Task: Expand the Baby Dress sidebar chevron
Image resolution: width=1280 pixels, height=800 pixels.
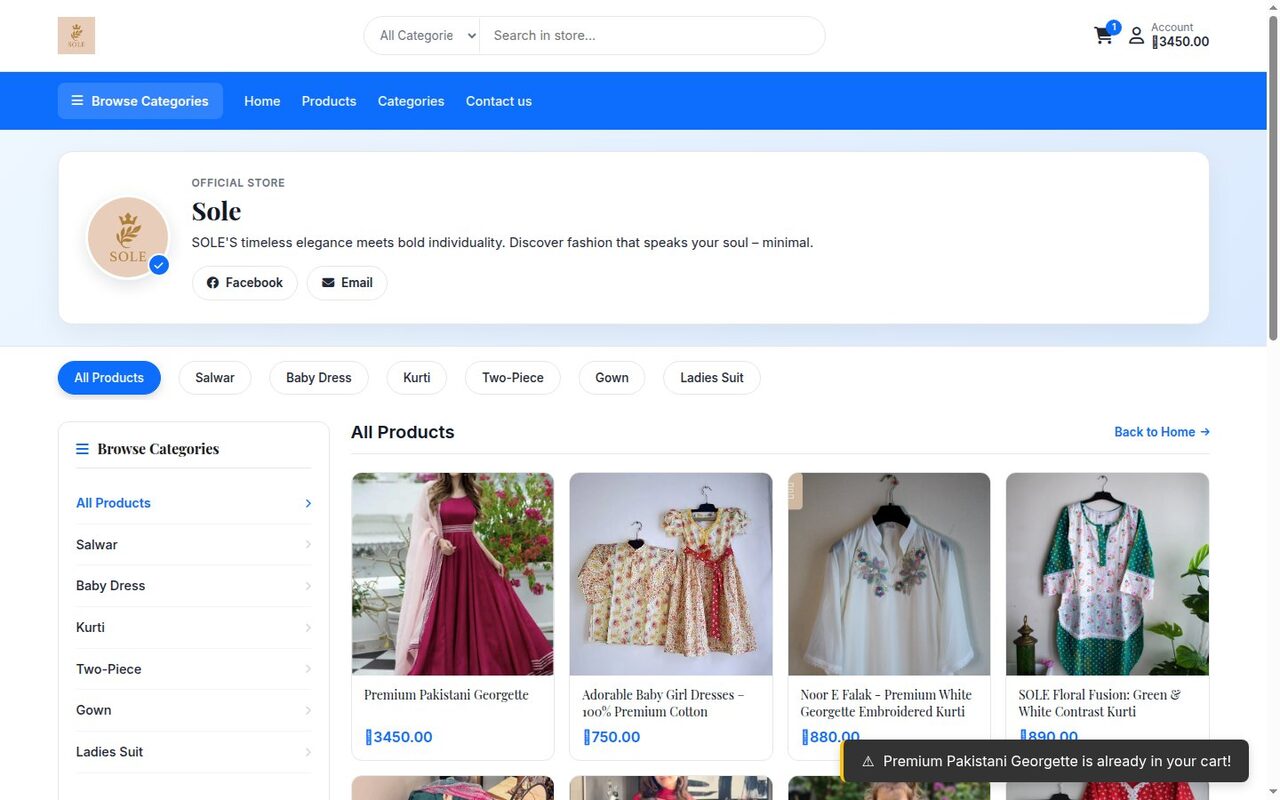Action: [x=308, y=586]
